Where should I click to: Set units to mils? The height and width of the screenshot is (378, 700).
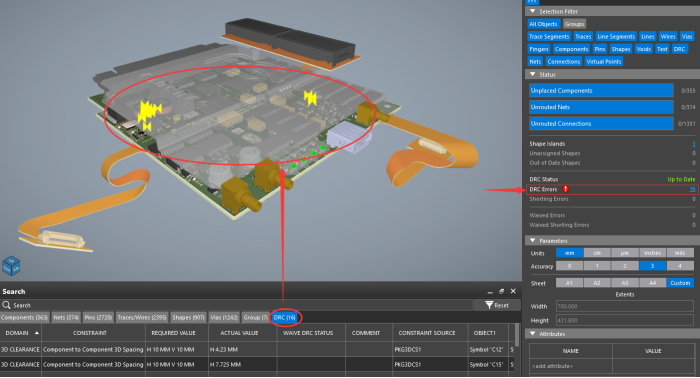pos(680,253)
